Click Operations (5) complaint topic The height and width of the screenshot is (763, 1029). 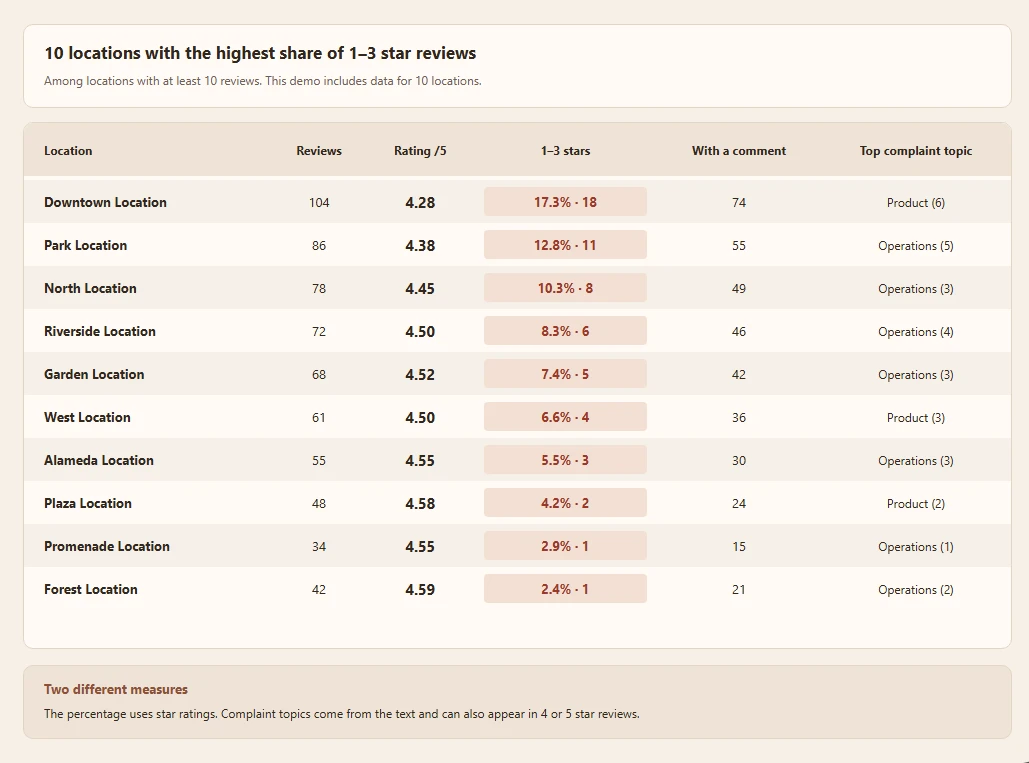point(915,245)
